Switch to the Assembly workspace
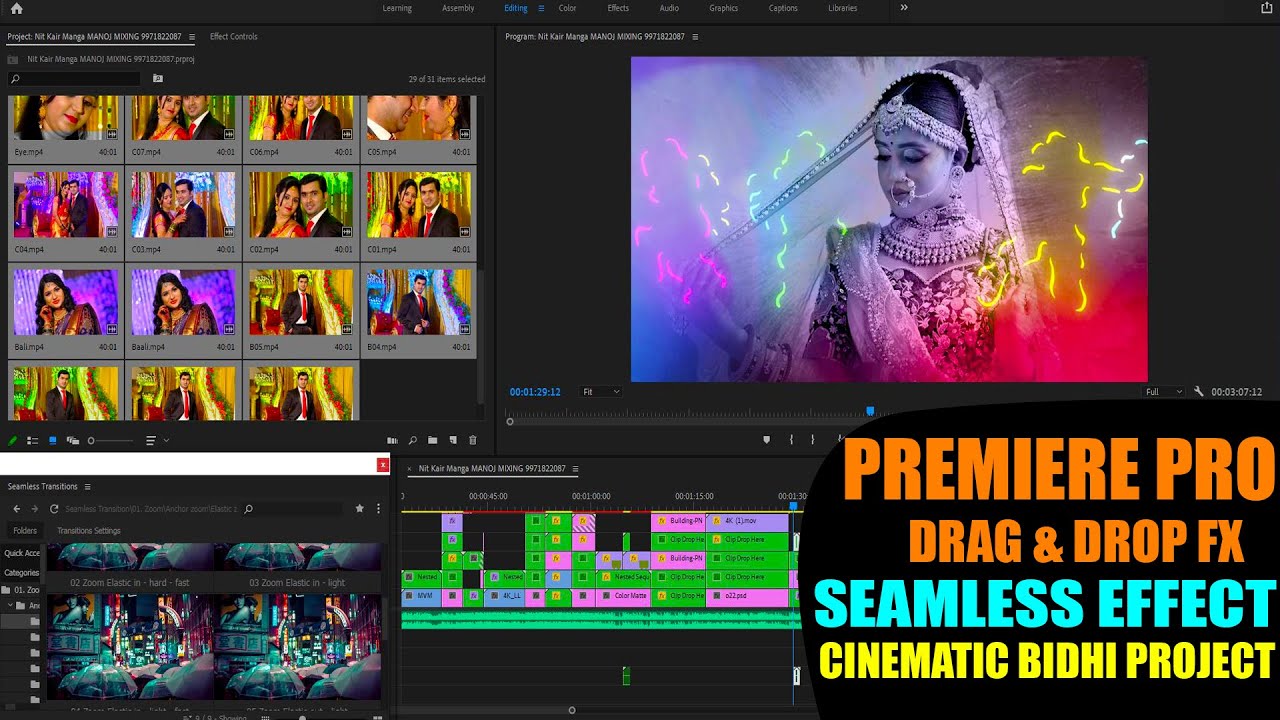Image resolution: width=1280 pixels, height=720 pixels. click(458, 8)
